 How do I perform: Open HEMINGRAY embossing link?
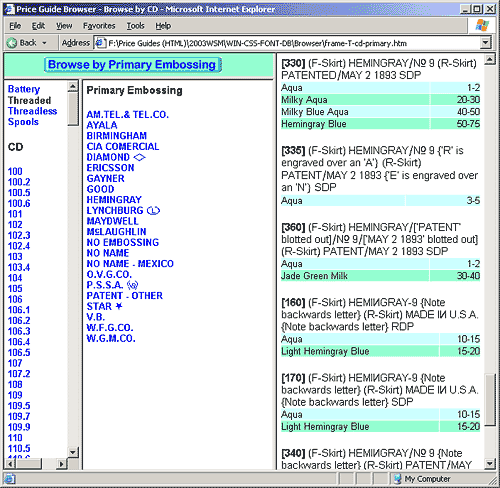(114, 200)
